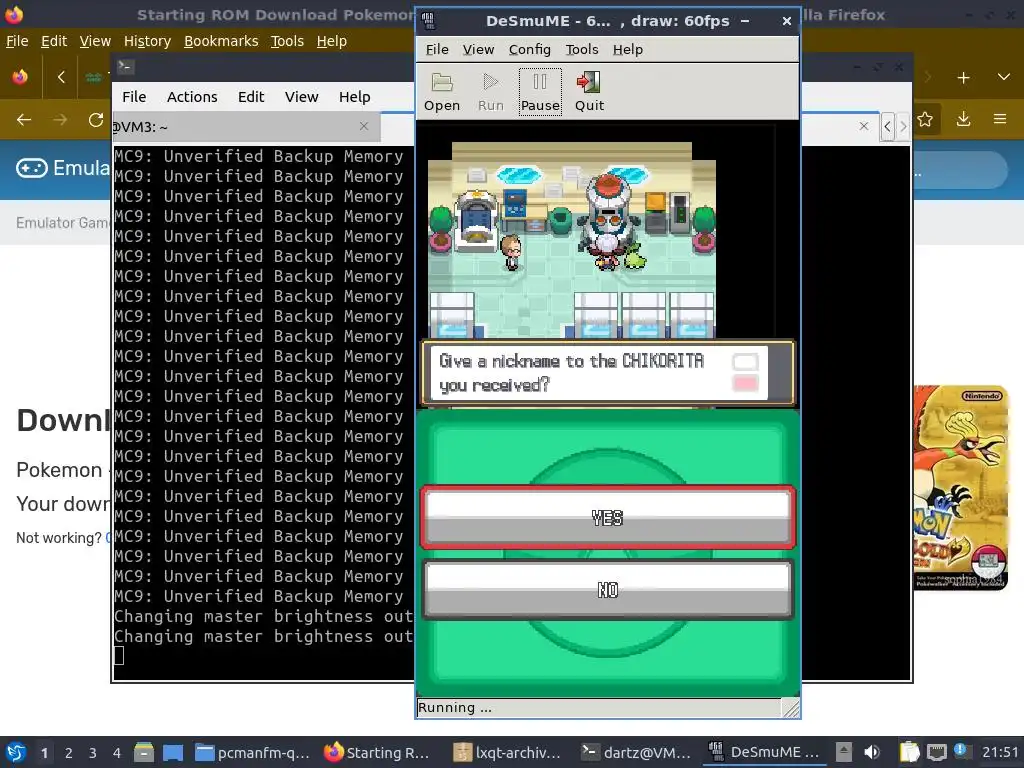Open DeSmuME Help menu
Viewport: 1024px width, 768px height.
(628, 50)
